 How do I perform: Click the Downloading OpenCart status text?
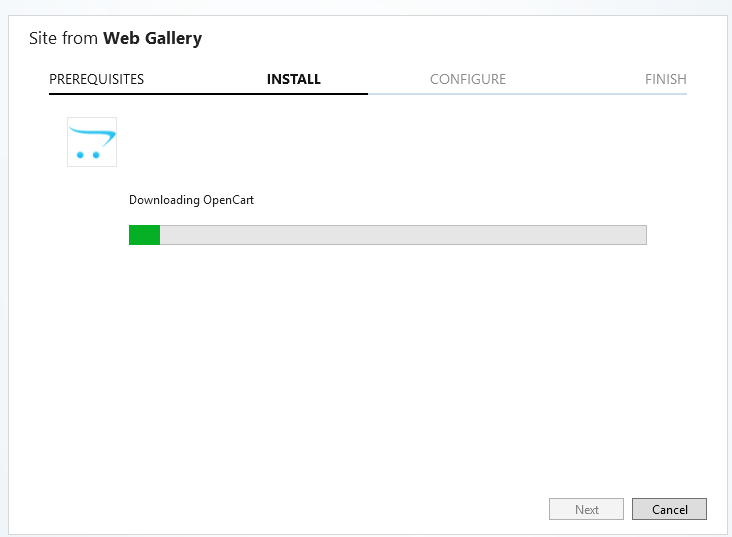[191, 200]
